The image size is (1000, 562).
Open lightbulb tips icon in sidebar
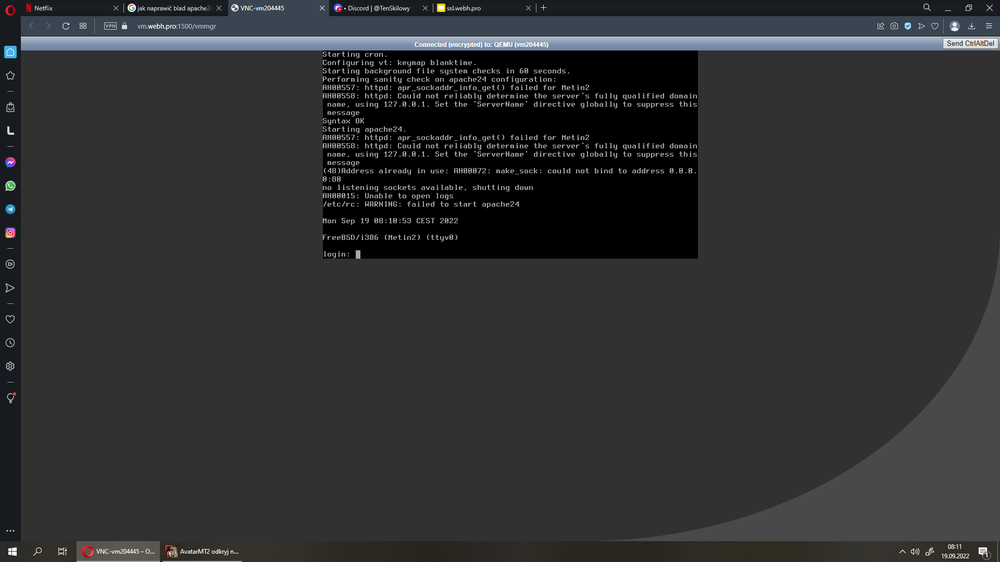(x=10, y=398)
